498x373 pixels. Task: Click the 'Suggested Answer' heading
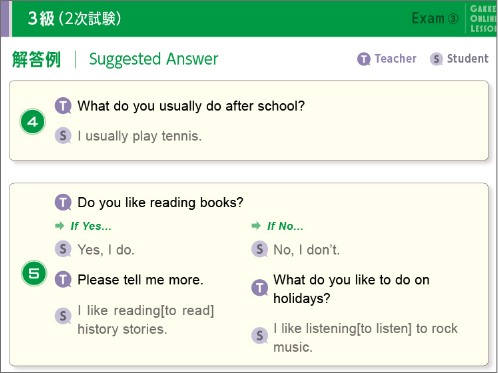(153, 59)
